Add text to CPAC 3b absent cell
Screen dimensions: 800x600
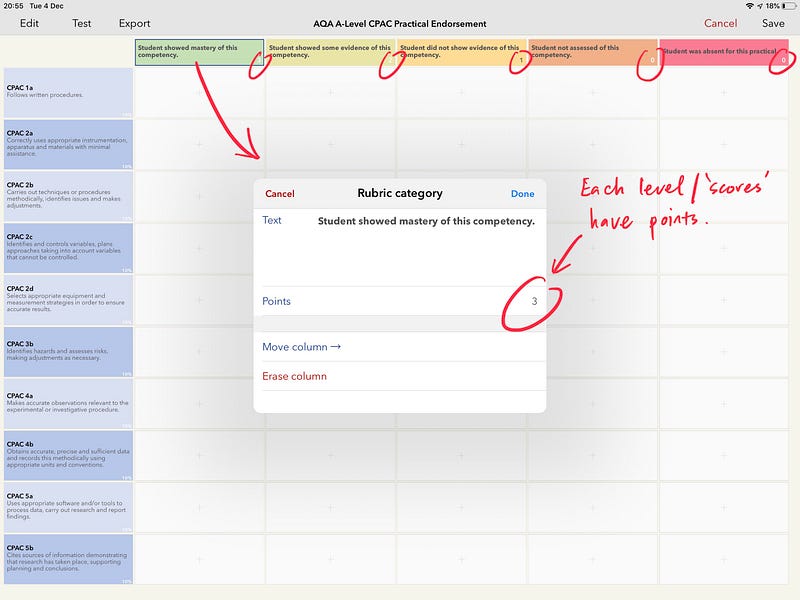[x=724, y=352]
